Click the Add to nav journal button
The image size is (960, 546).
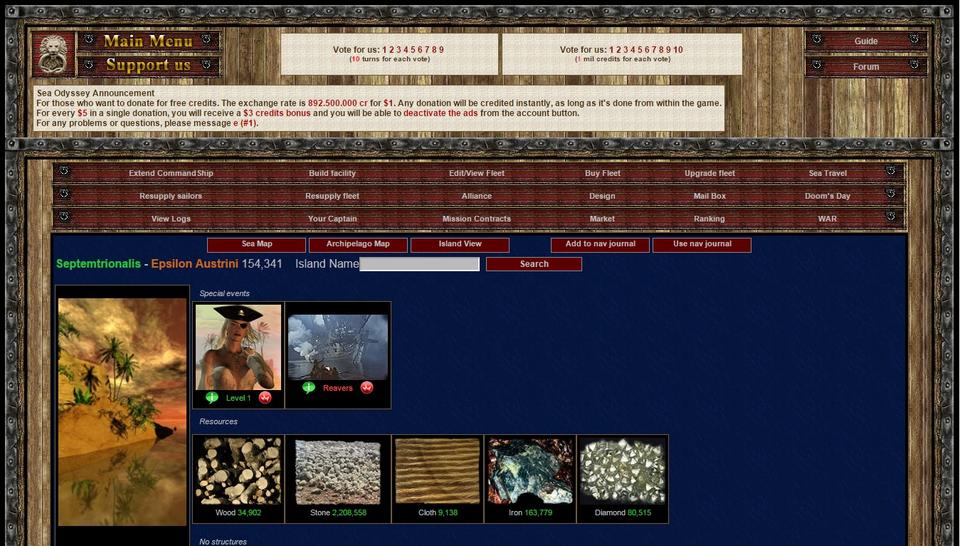[x=599, y=245]
